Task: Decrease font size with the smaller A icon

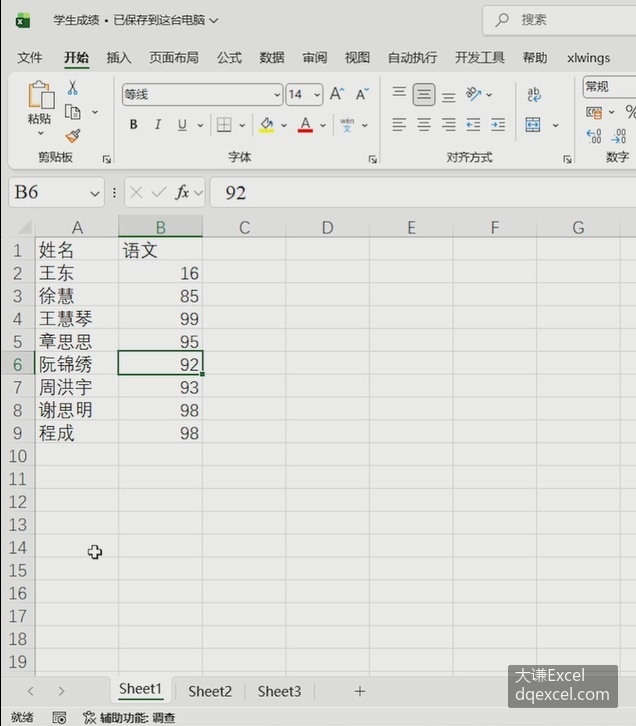Action: coord(362,94)
